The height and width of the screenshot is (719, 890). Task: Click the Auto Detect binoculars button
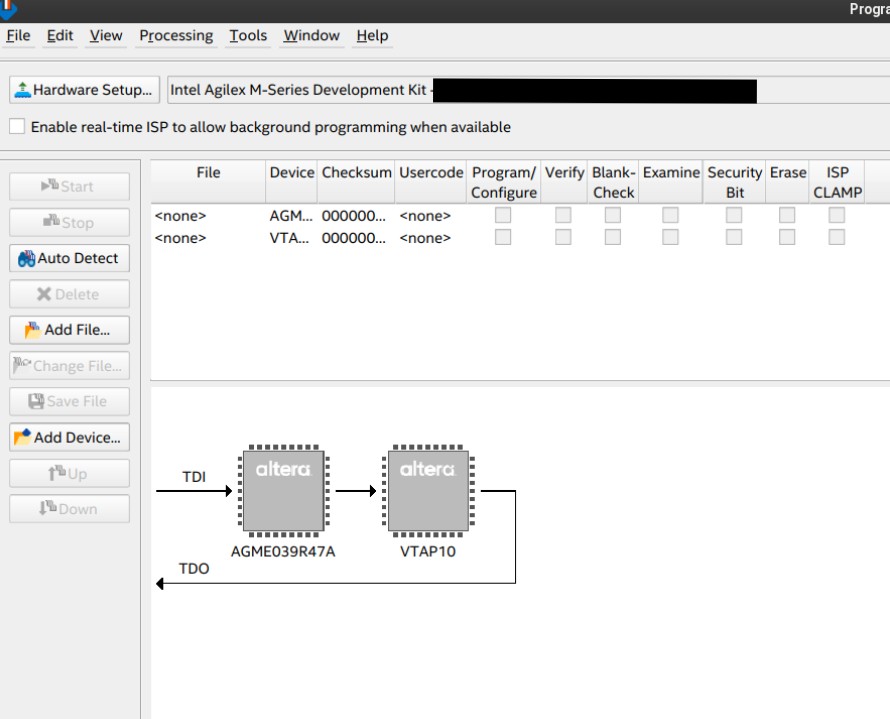[69, 258]
